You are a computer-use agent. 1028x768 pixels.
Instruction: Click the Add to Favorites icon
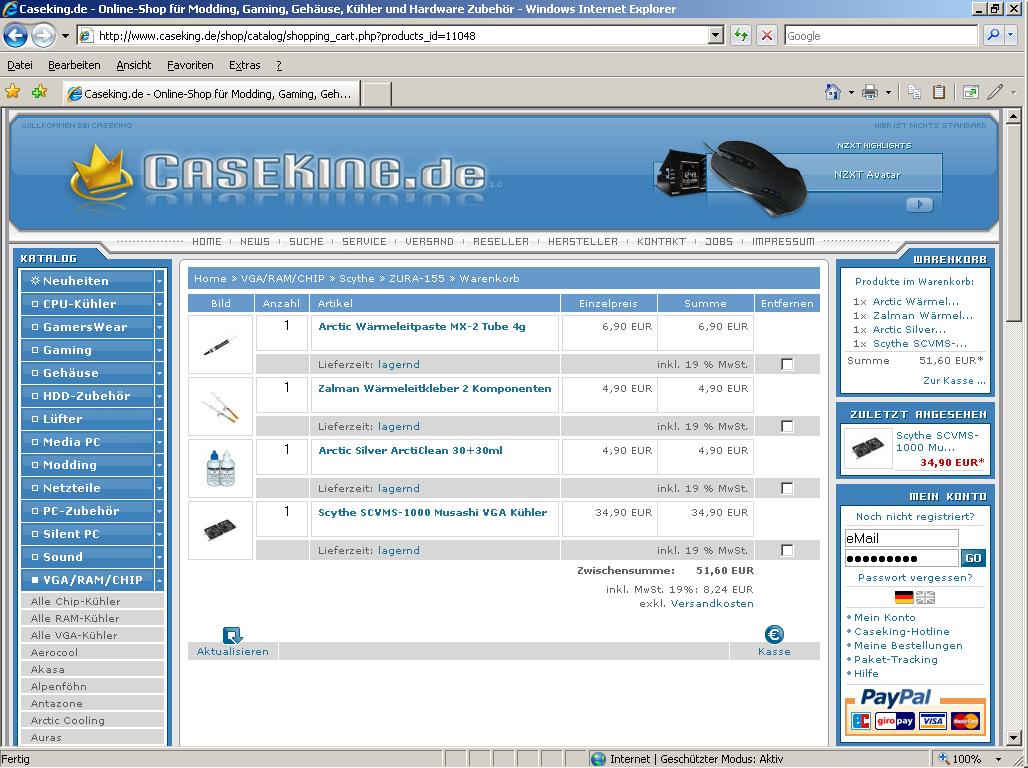tap(39, 92)
